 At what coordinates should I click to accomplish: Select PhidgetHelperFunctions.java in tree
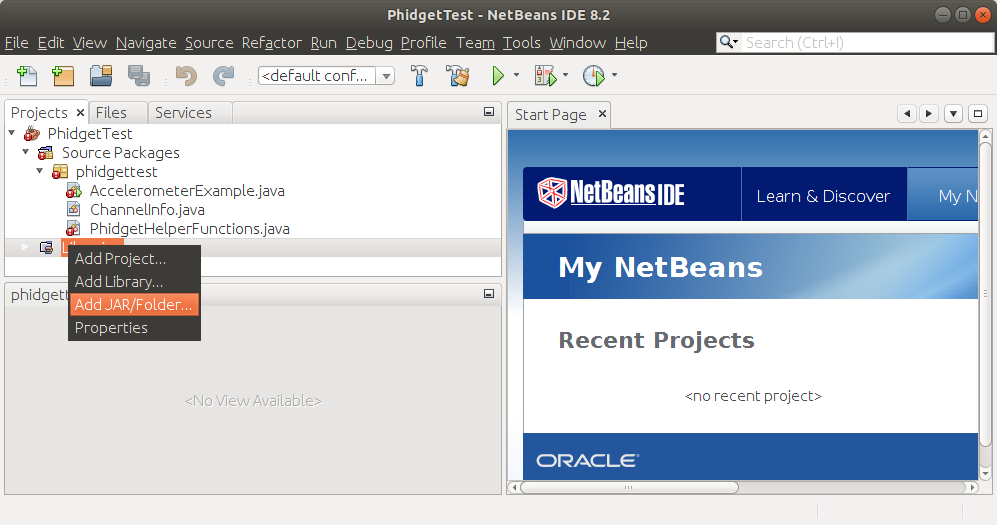click(x=189, y=229)
